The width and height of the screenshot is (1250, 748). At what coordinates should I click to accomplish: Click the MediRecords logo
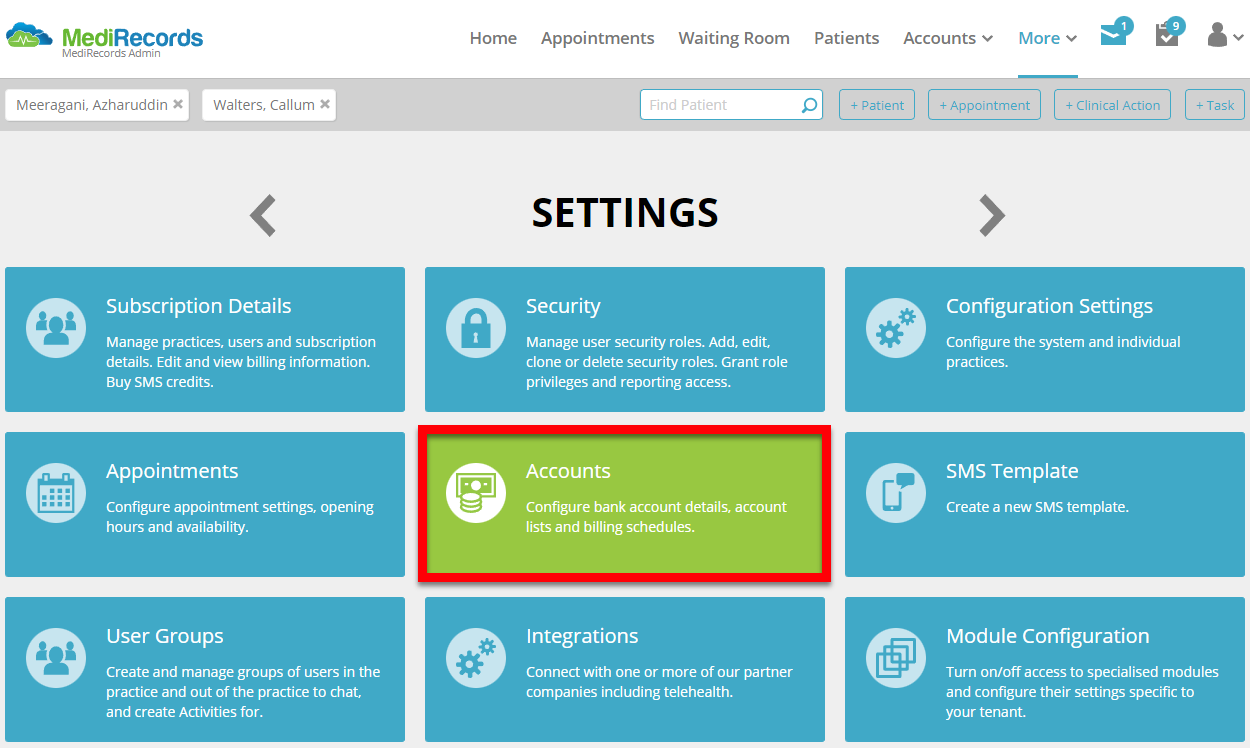coord(104,39)
